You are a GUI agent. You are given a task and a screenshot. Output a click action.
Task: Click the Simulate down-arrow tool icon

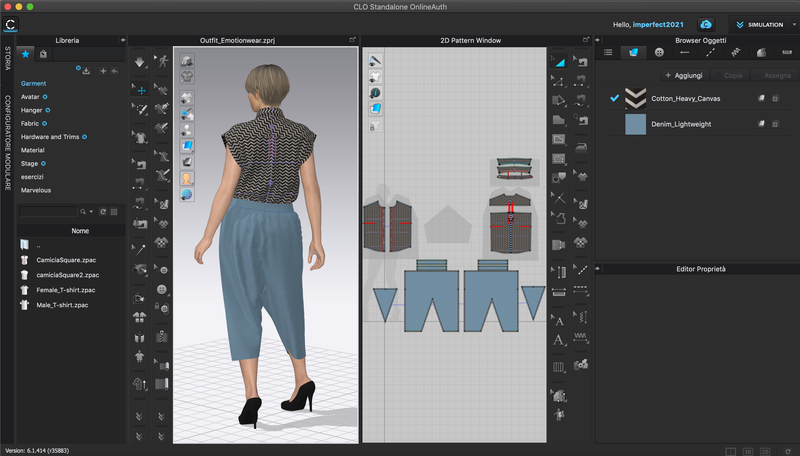(139, 63)
